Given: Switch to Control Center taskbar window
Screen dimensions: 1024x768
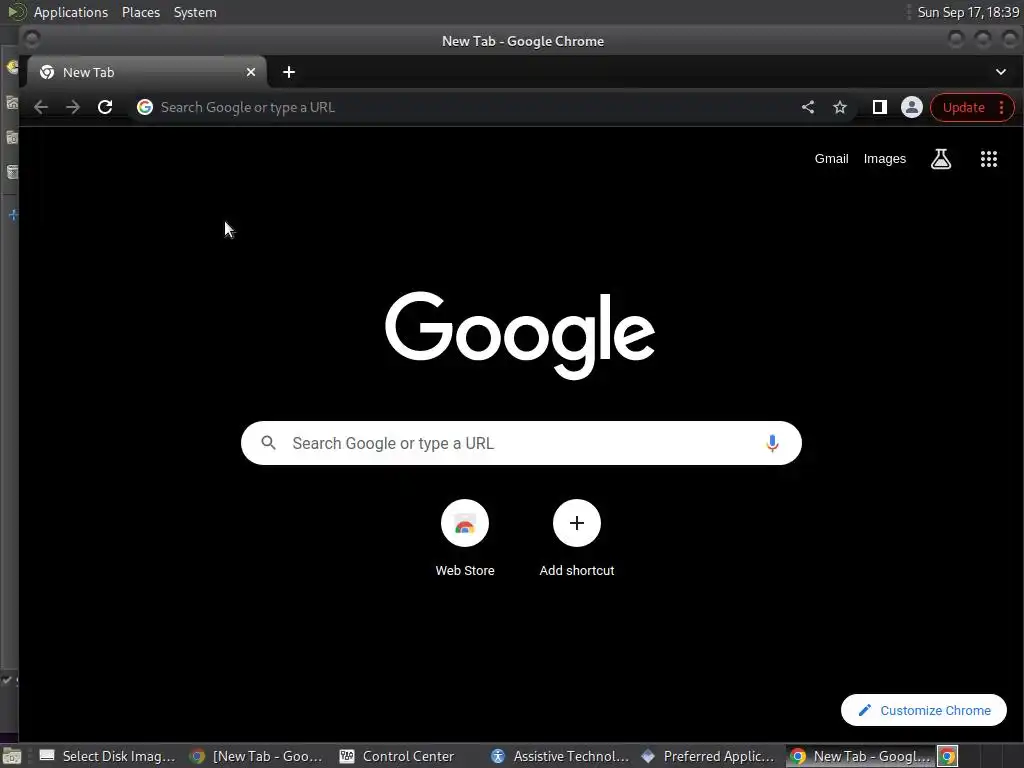Looking at the screenshot, I should (x=406, y=756).
